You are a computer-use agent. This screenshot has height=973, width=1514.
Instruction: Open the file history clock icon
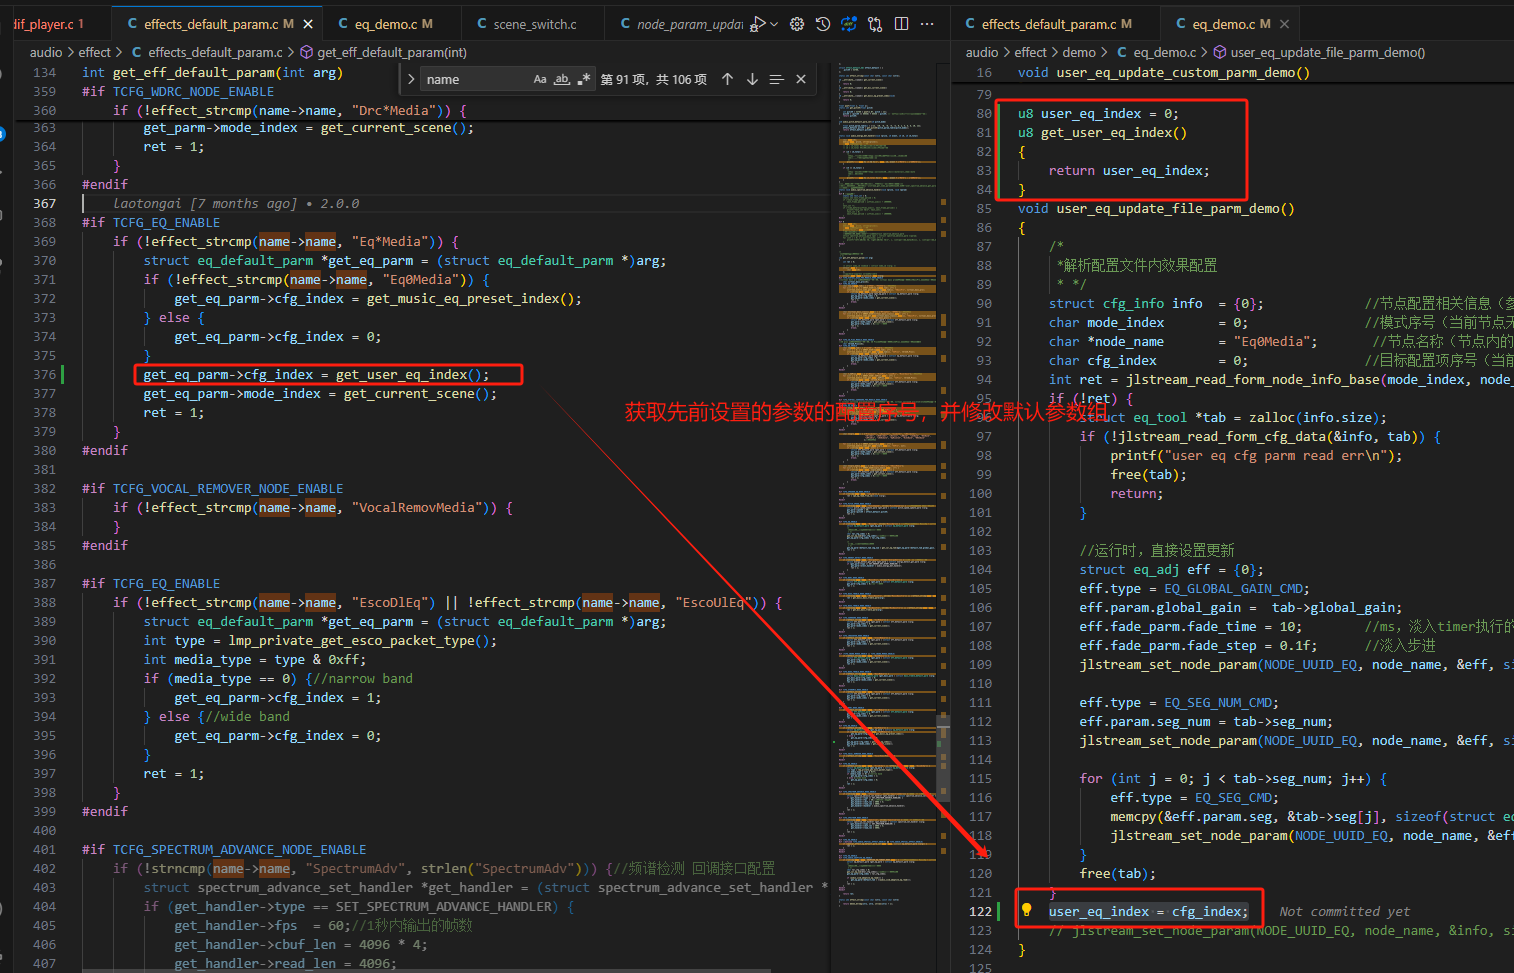pyautogui.click(x=823, y=24)
